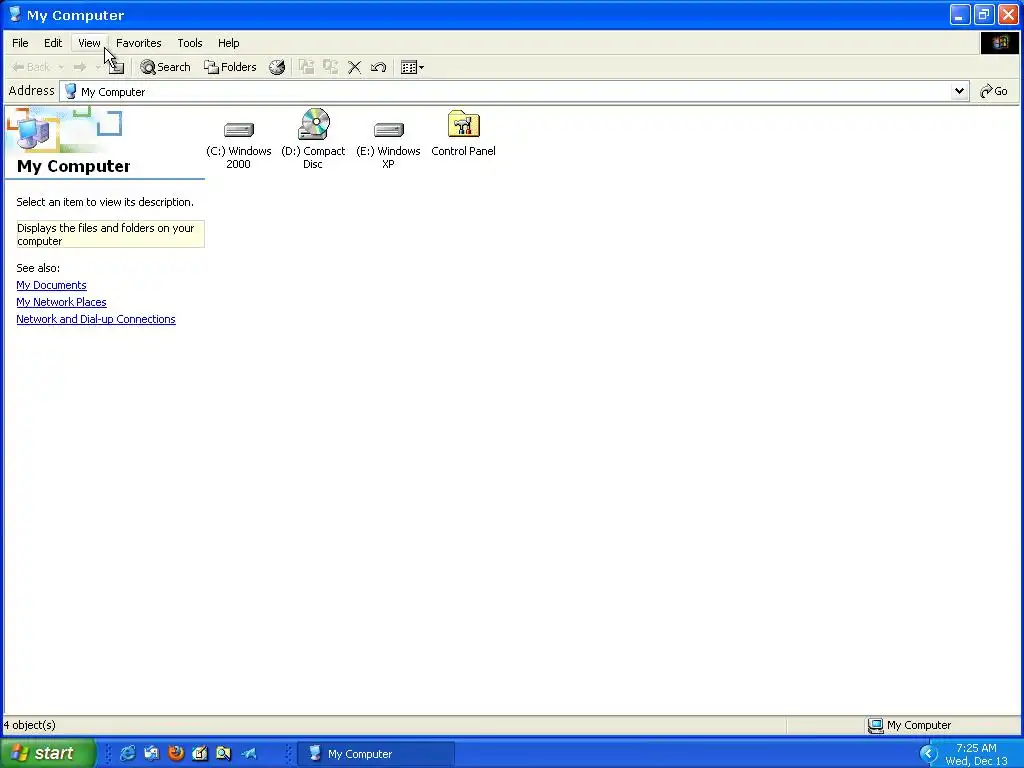The width and height of the screenshot is (1024, 768).
Task: Click the My Computer status bar zone
Action: click(x=909, y=725)
